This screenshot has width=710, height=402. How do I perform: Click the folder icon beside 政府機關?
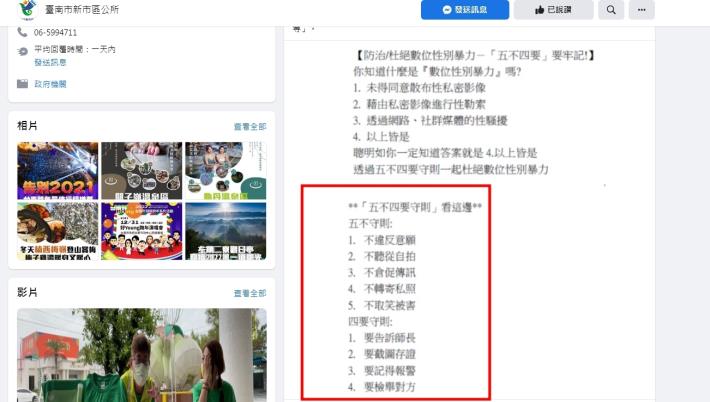tap(23, 84)
